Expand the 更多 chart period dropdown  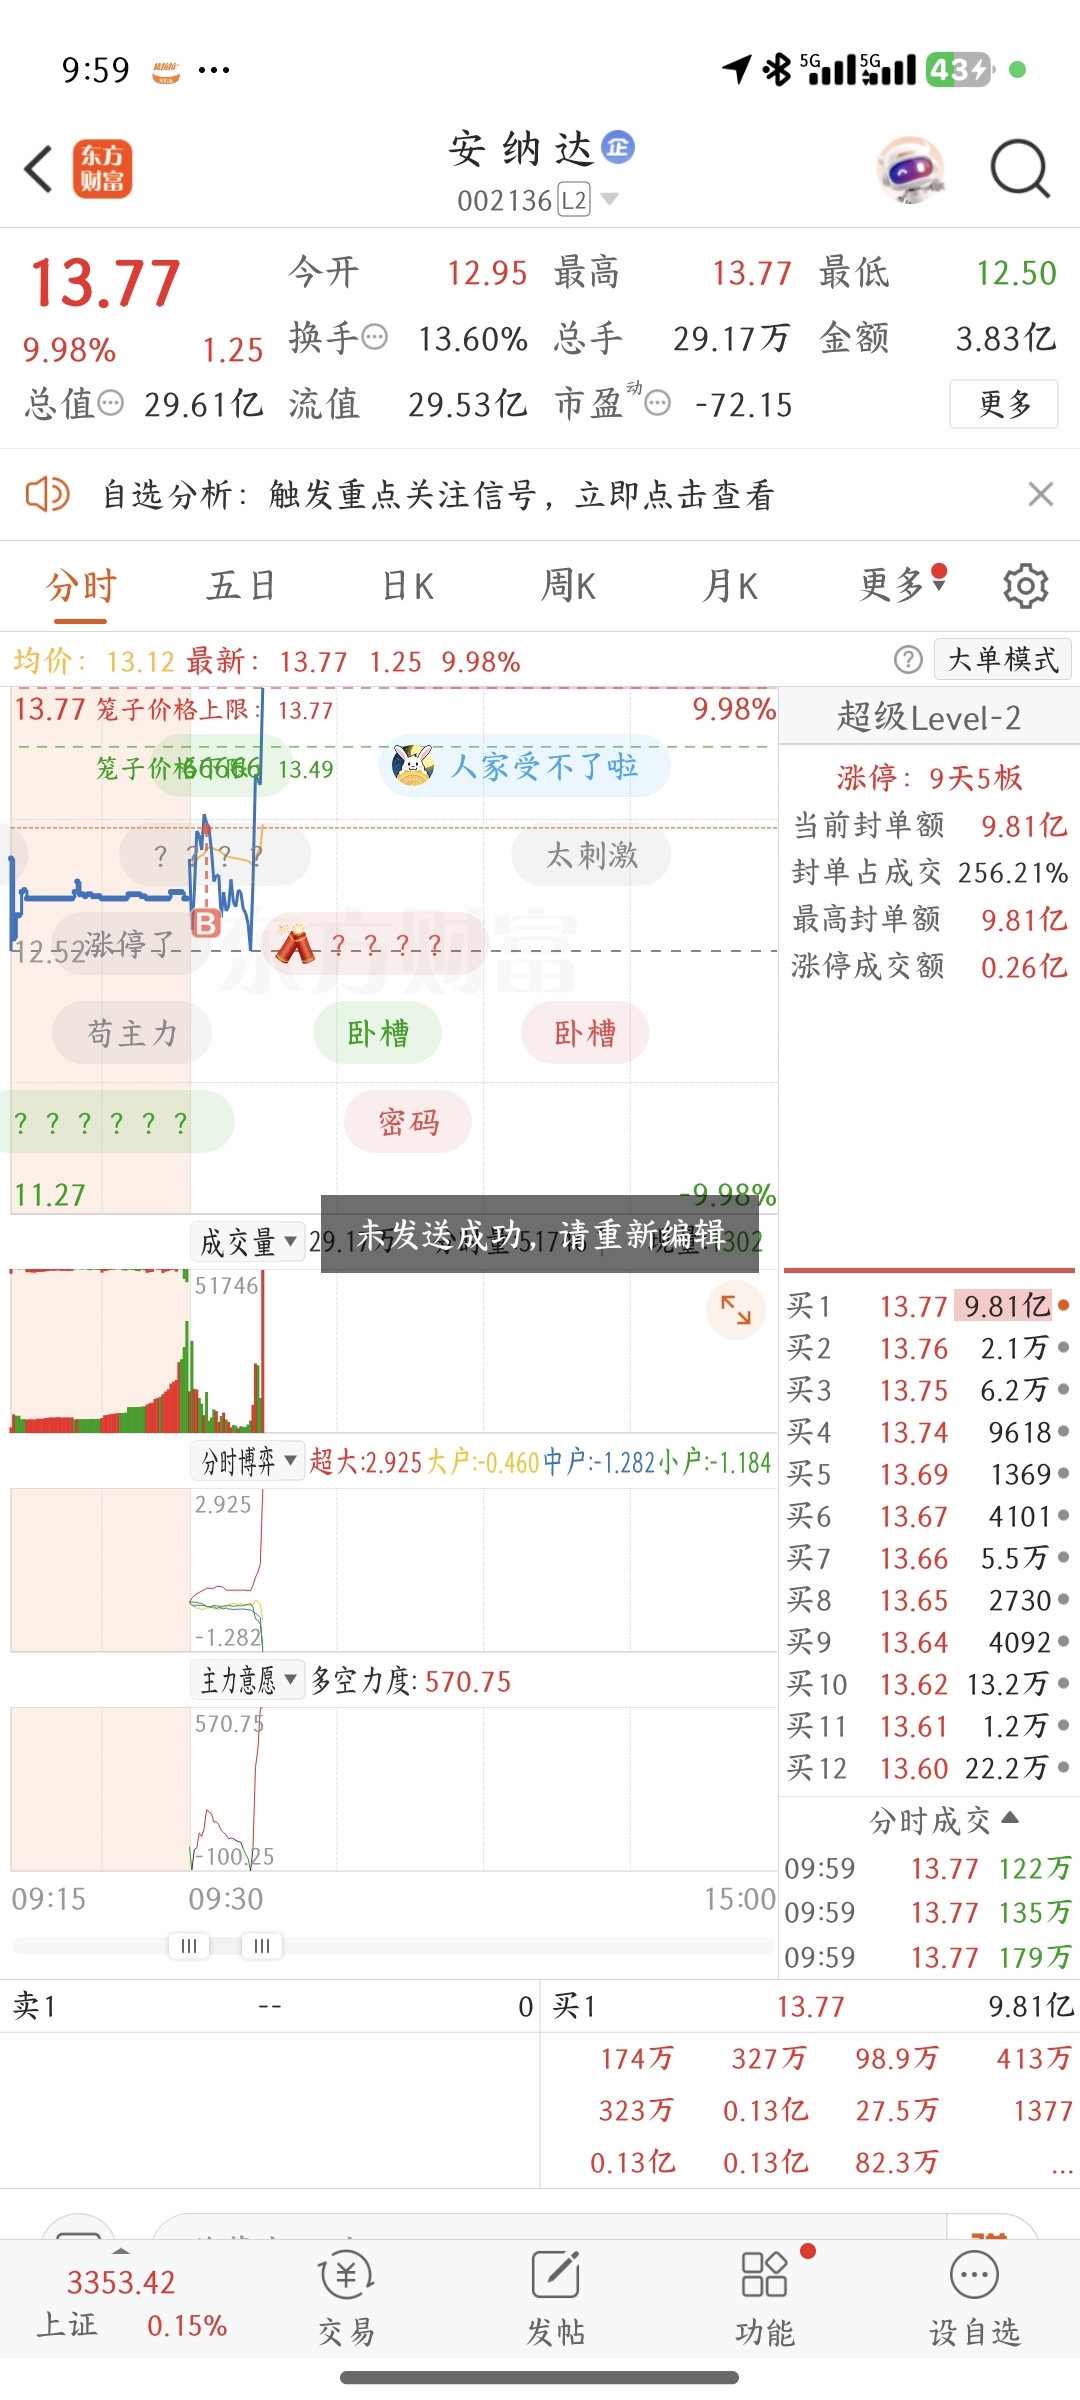pyautogui.click(x=902, y=584)
